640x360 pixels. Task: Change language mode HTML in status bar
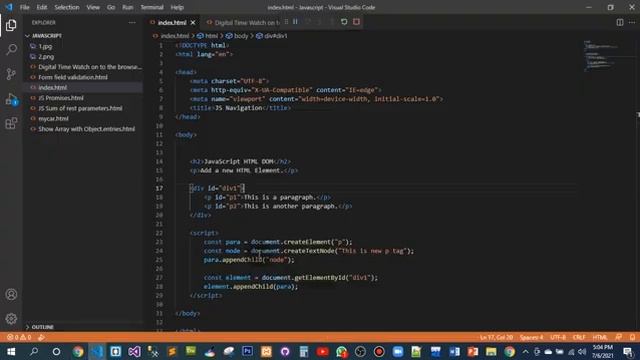[x=600, y=337]
